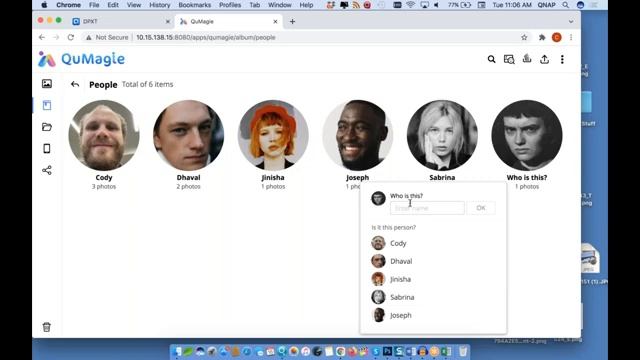
Task: Open Chrome extensions puzzle icon
Action: [x=542, y=37]
